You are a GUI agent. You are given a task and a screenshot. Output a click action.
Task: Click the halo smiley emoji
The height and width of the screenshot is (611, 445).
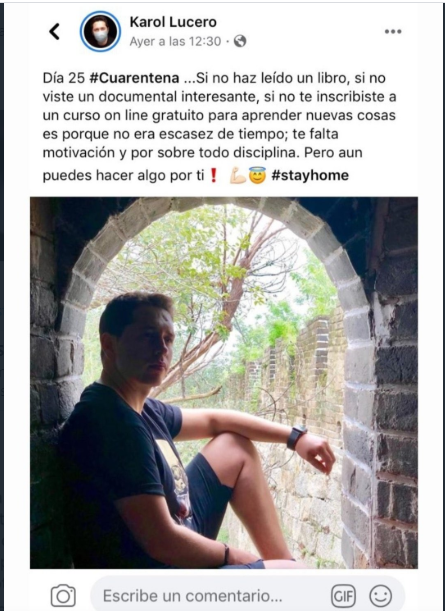click(257, 175)
